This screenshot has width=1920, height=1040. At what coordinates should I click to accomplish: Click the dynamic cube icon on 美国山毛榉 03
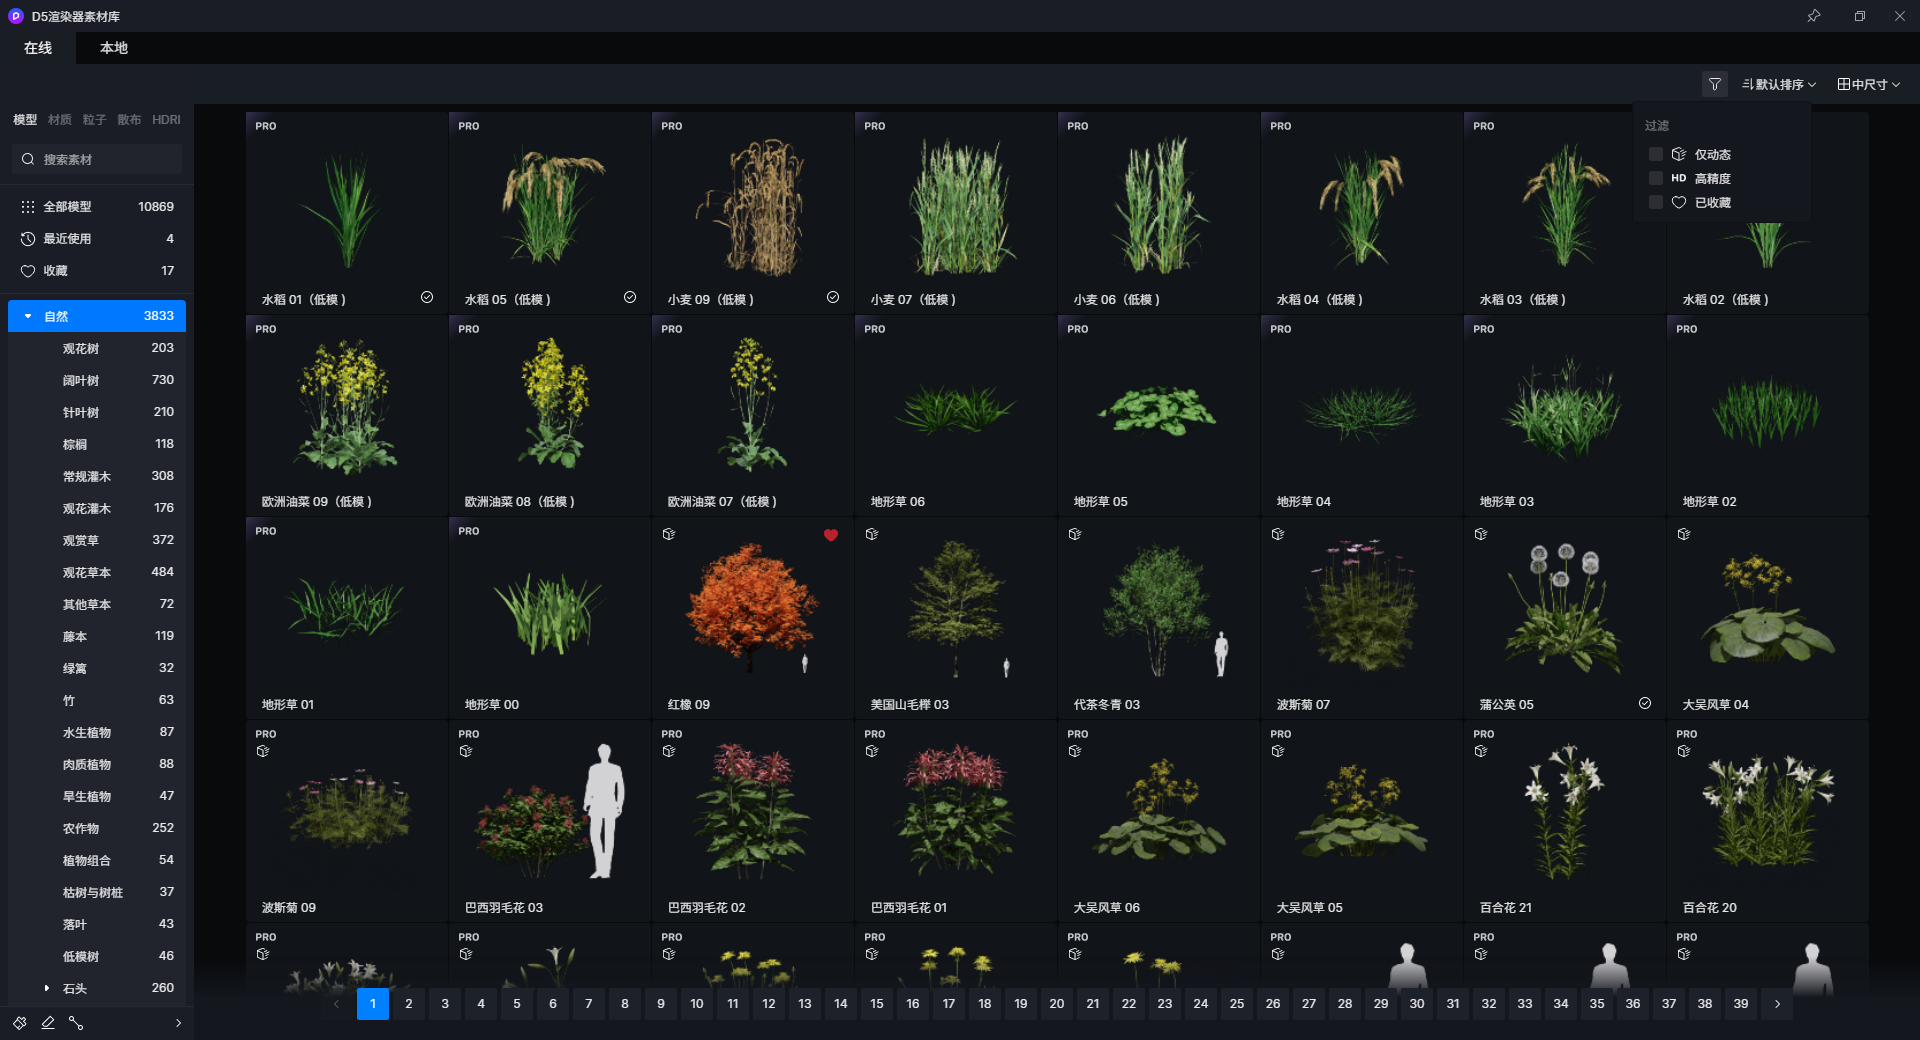[872, 534]
